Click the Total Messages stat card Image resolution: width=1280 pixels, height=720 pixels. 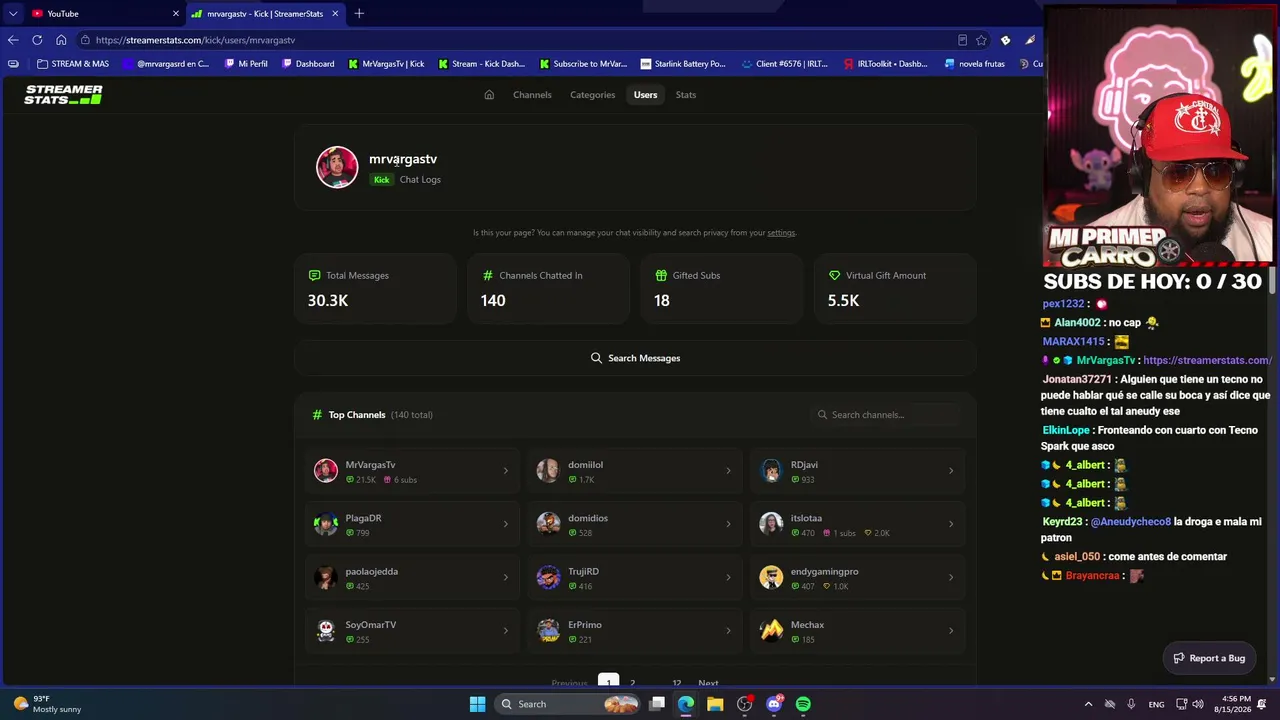point(375,288)
